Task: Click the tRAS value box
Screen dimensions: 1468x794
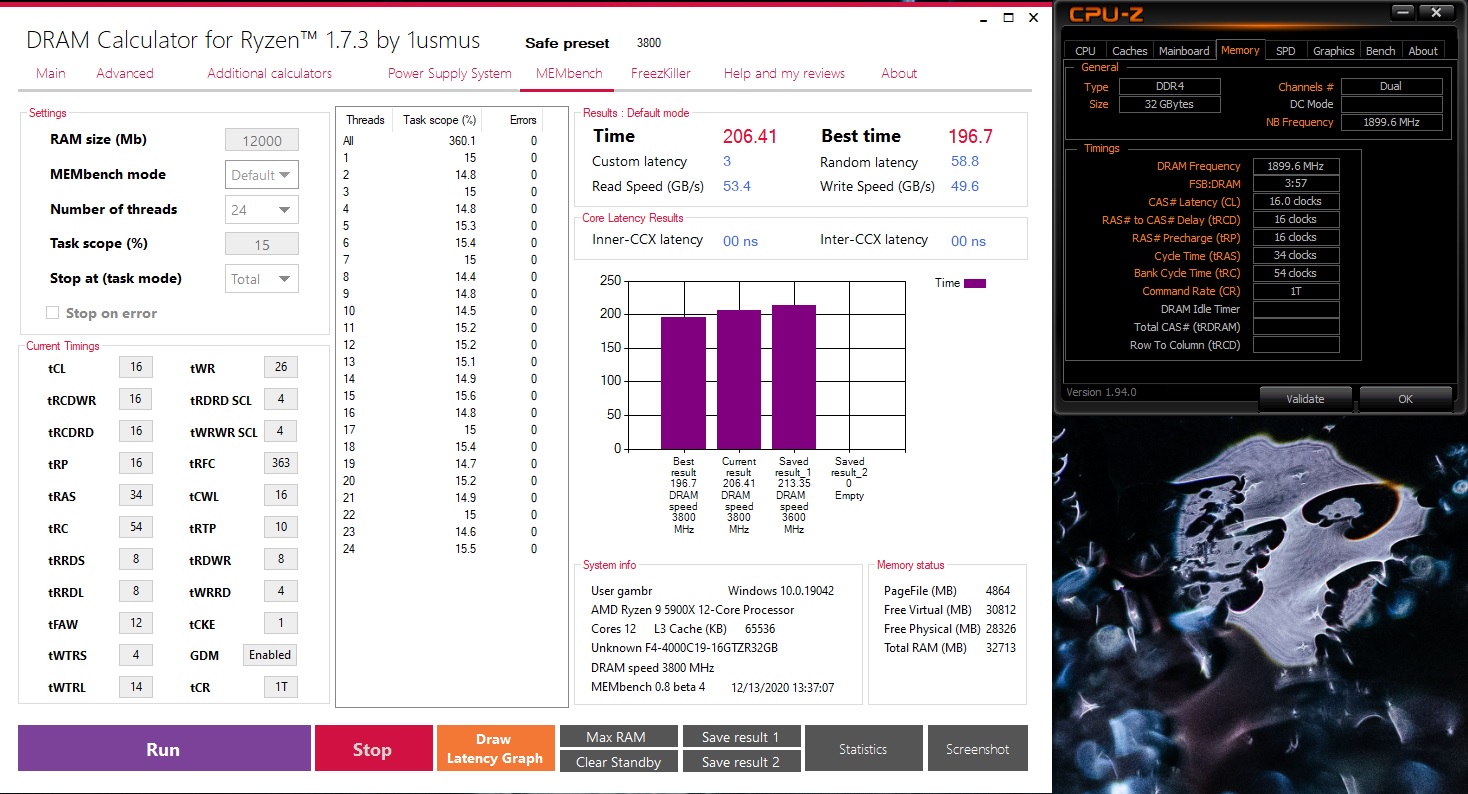Action: (x=136, y=495)
